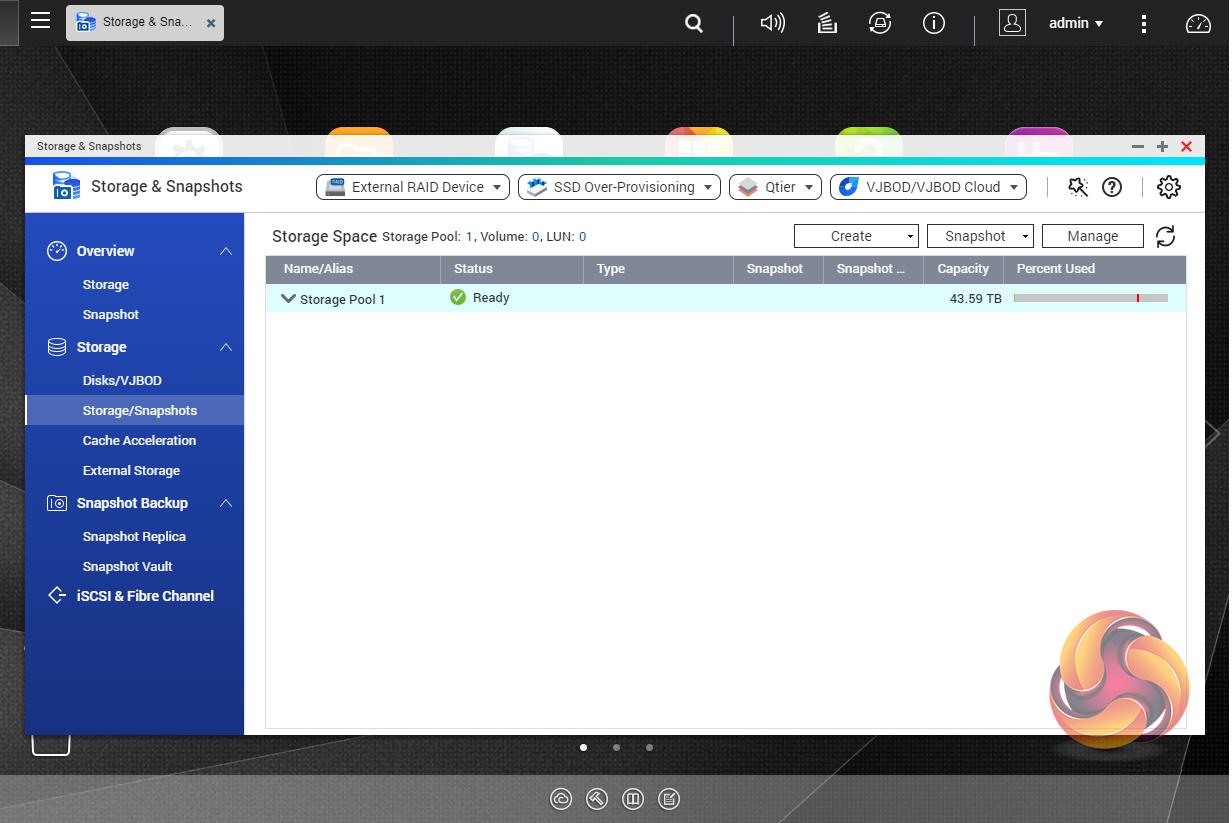Collapse the Overview sidebar section
The height and width of the screenshot is (823, 1232).
226,251
